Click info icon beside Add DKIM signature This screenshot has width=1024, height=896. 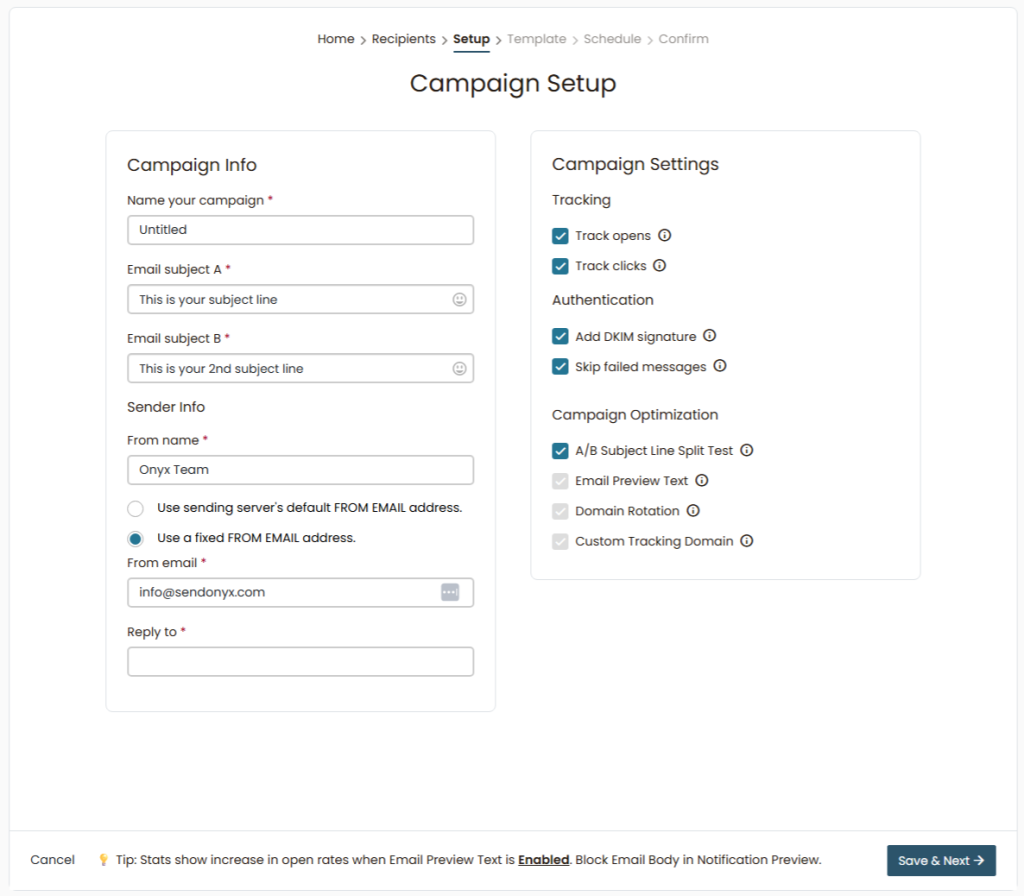(710, 336)
